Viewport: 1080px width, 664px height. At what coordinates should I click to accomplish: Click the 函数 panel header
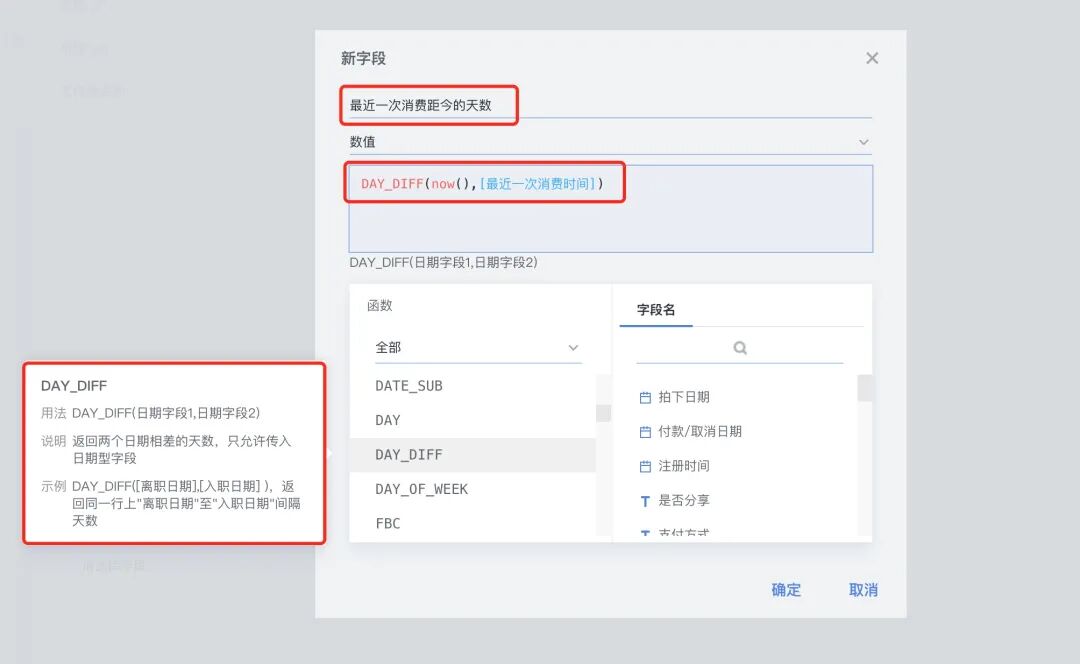379,304
